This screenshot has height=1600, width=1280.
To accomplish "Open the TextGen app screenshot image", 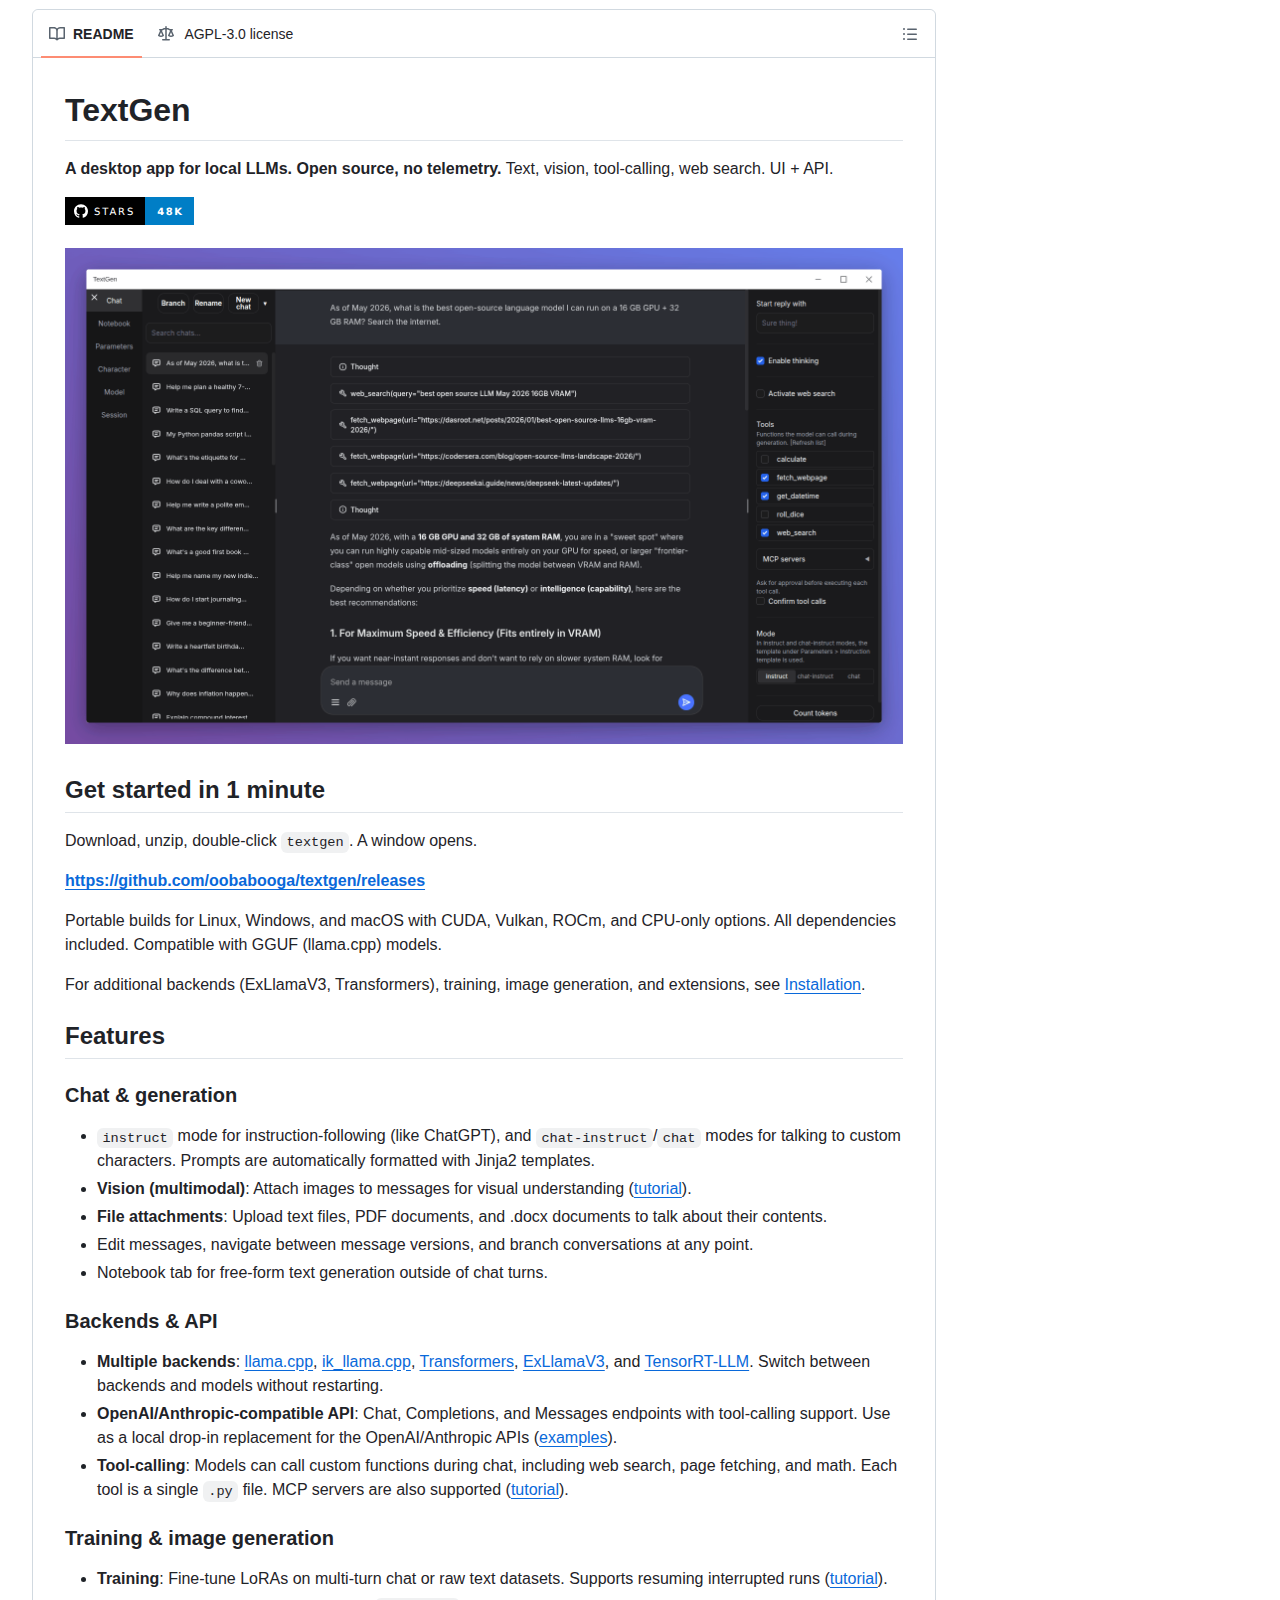I will 484,496.
